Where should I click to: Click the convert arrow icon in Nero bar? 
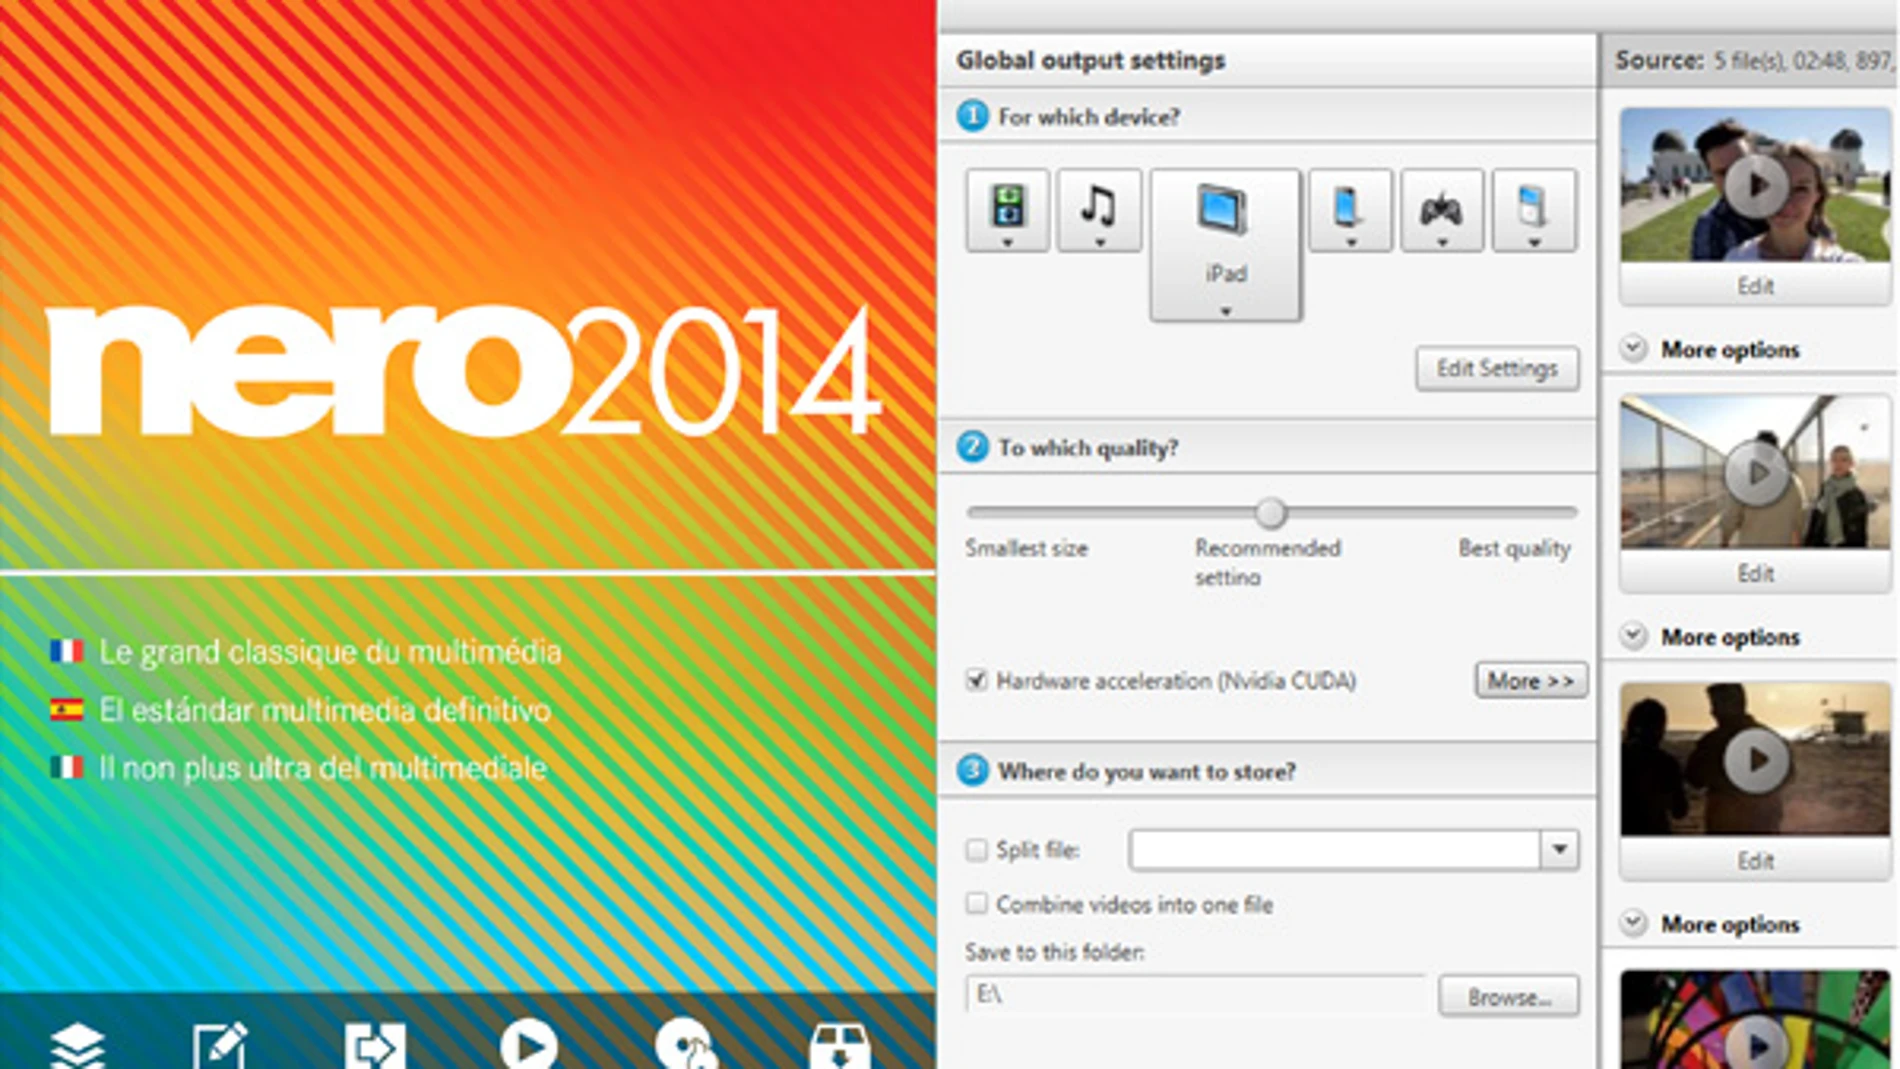[x=375, y=1046]
